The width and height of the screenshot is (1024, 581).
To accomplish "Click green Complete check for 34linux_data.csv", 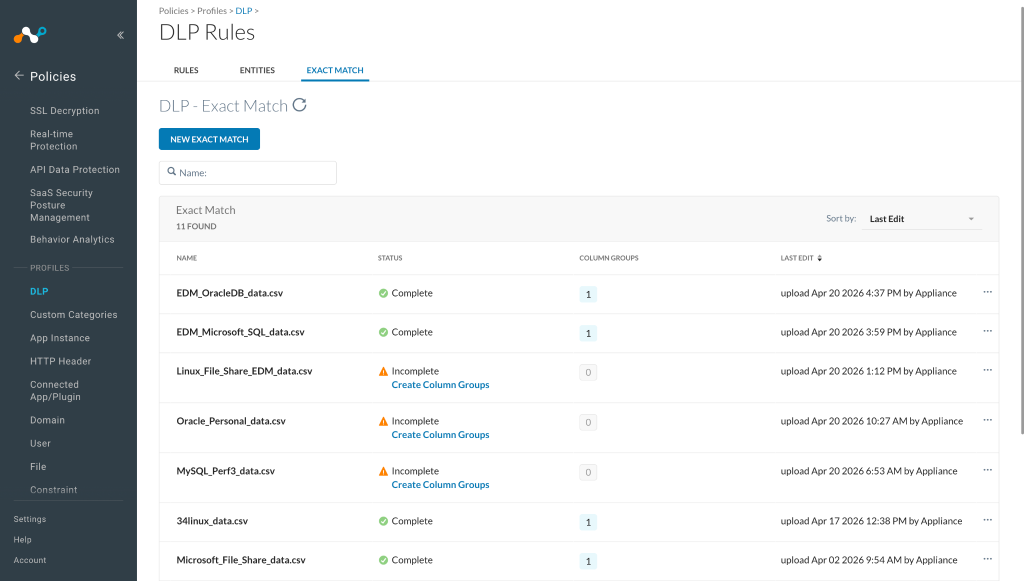I will 383,521.
